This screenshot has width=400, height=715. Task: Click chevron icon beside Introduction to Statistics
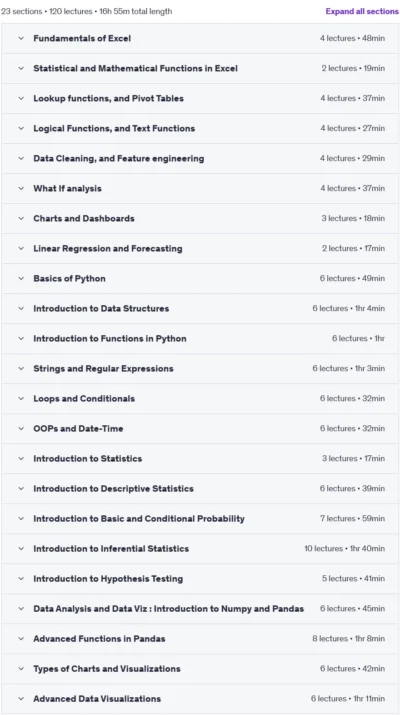pos(21,459)
